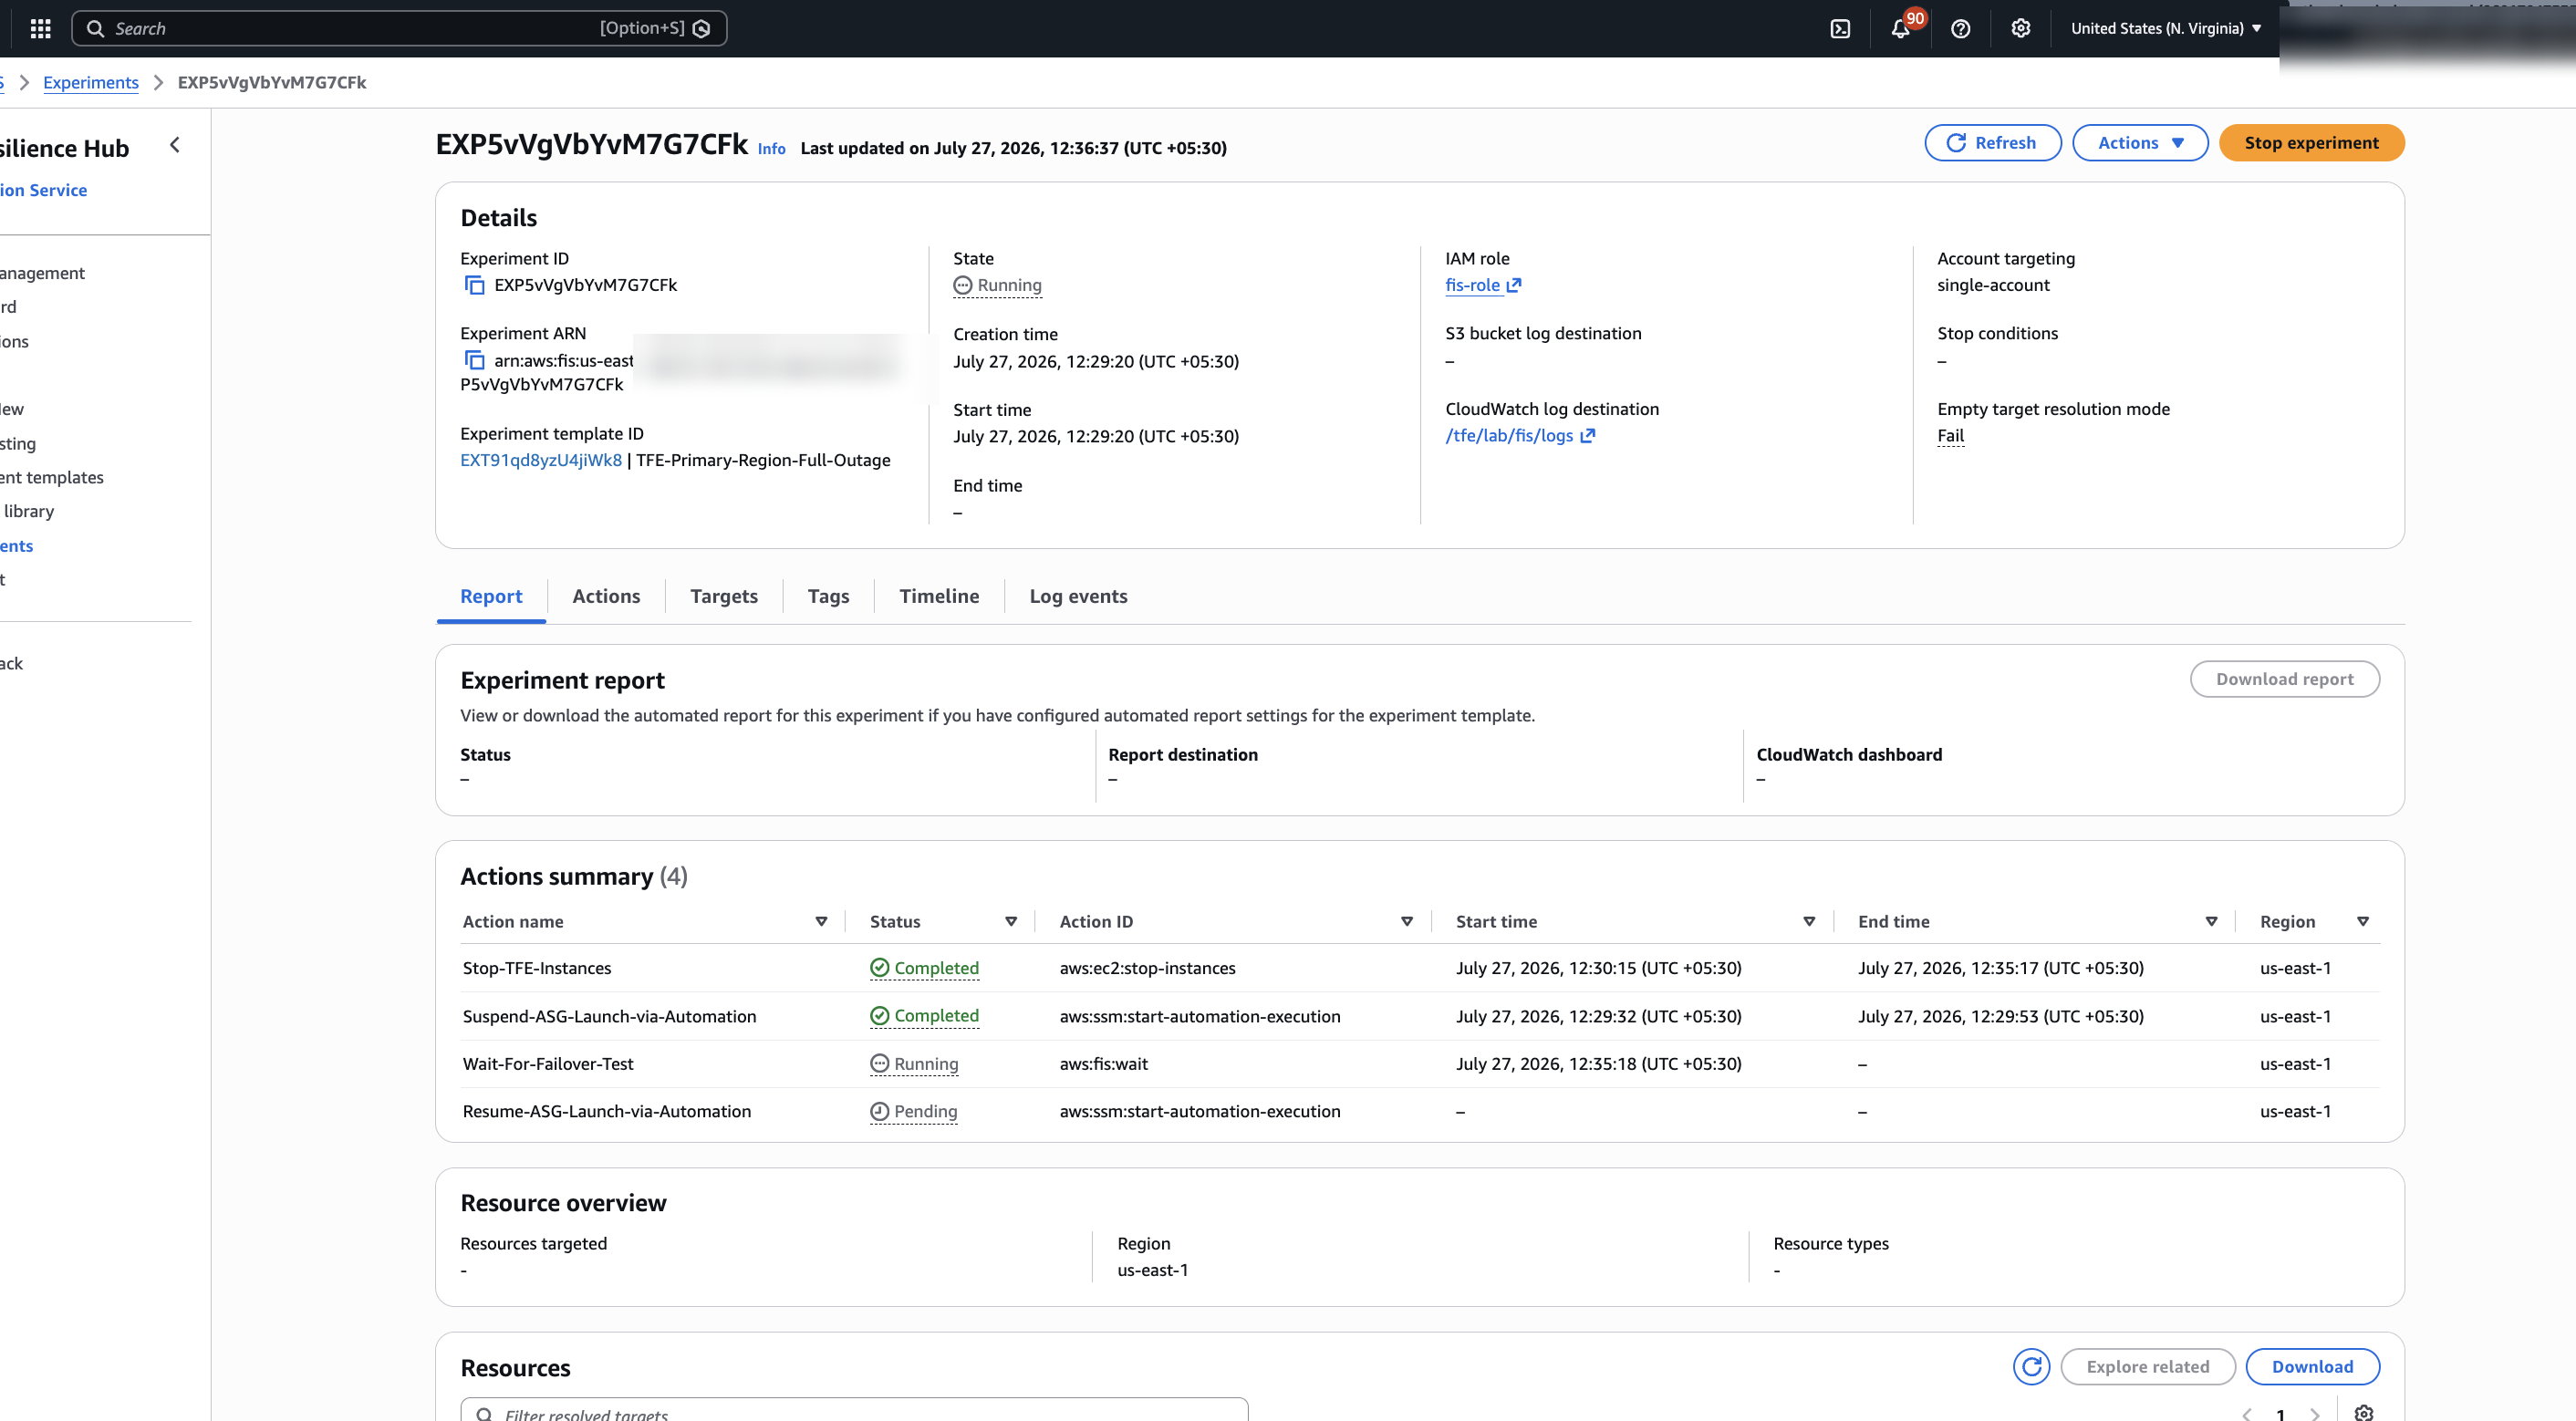Click the Stop experiment button
Image resolution: width=2576 pixels, height=1421 pixels.
point(2311,143)
